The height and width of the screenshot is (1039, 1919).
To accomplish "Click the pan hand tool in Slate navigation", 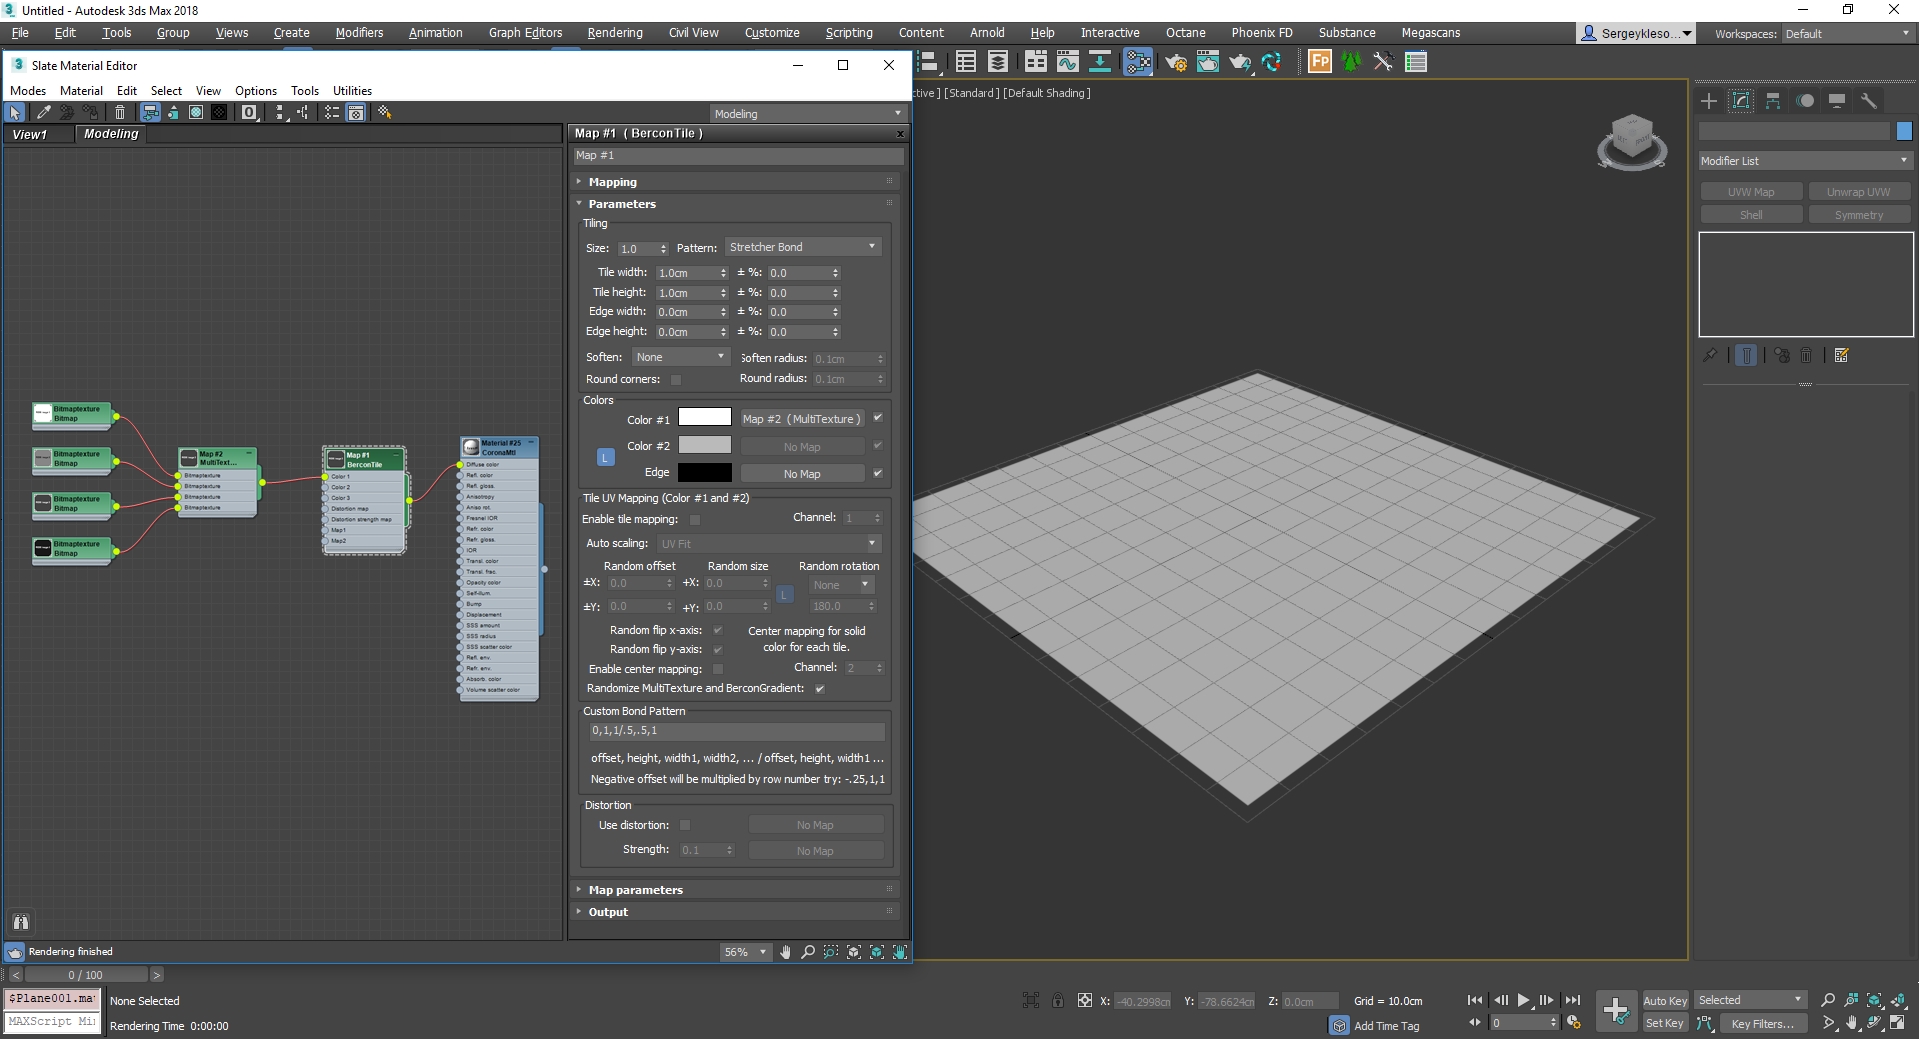I will pyautogui.click(x=785, y=952).
